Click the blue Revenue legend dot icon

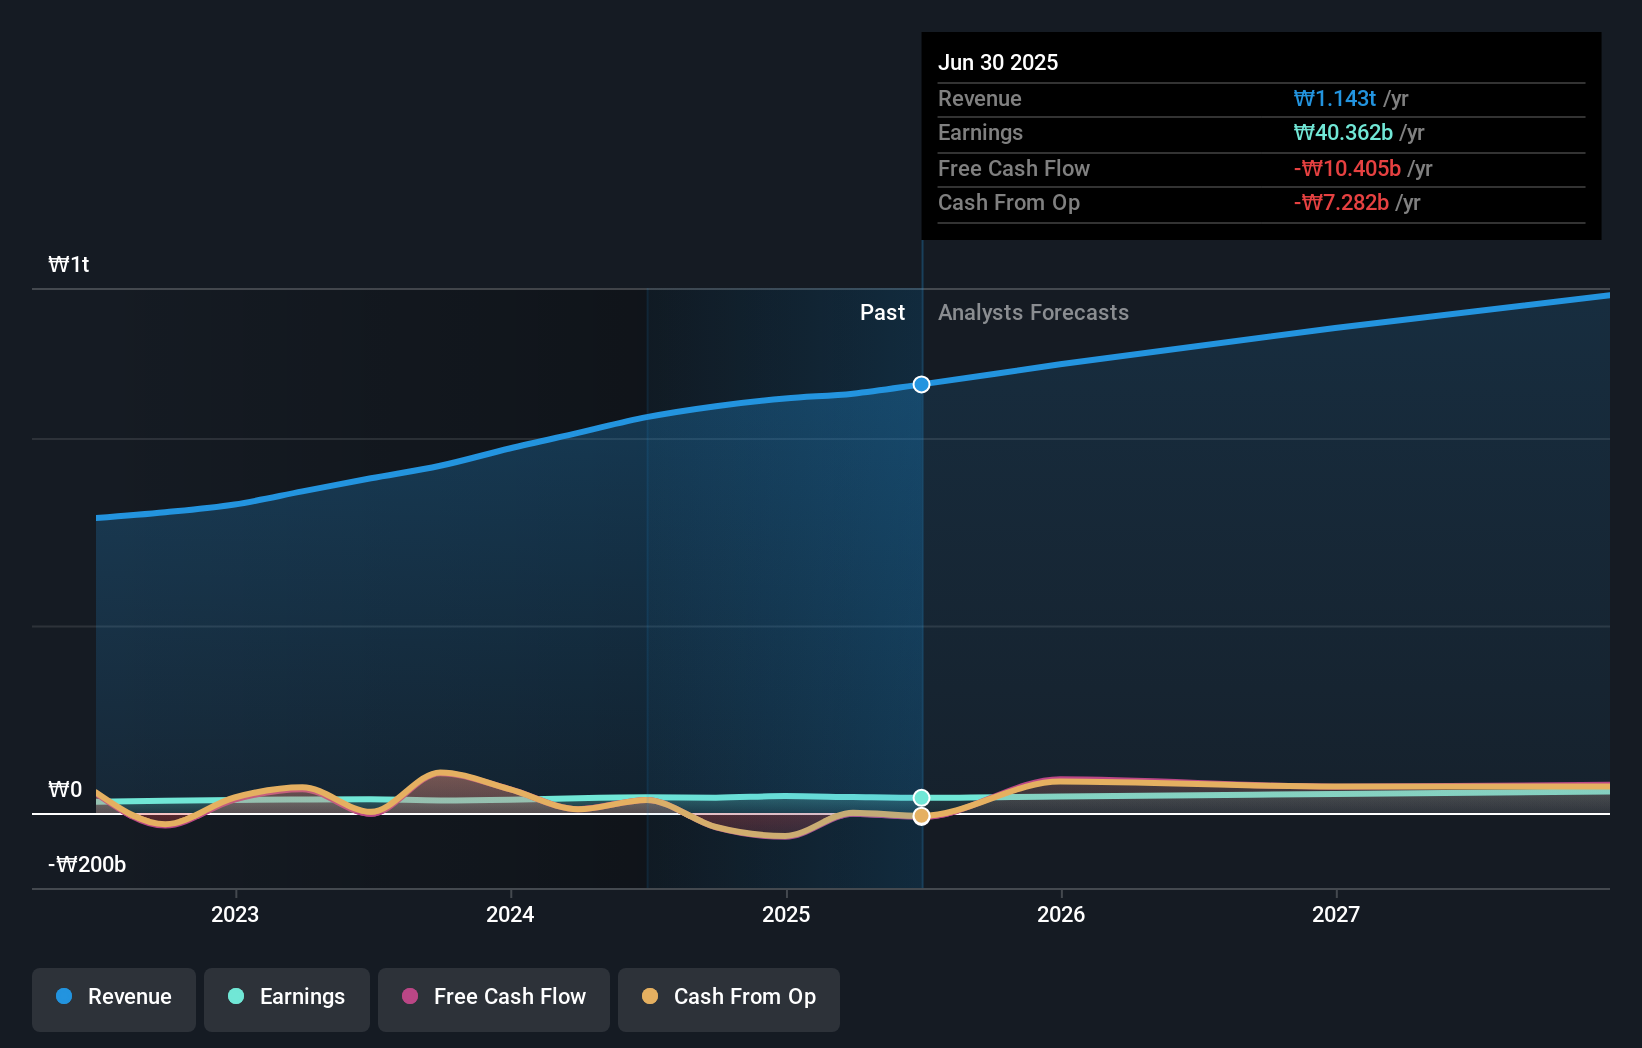pyautogui.click(x=63, y=997)
